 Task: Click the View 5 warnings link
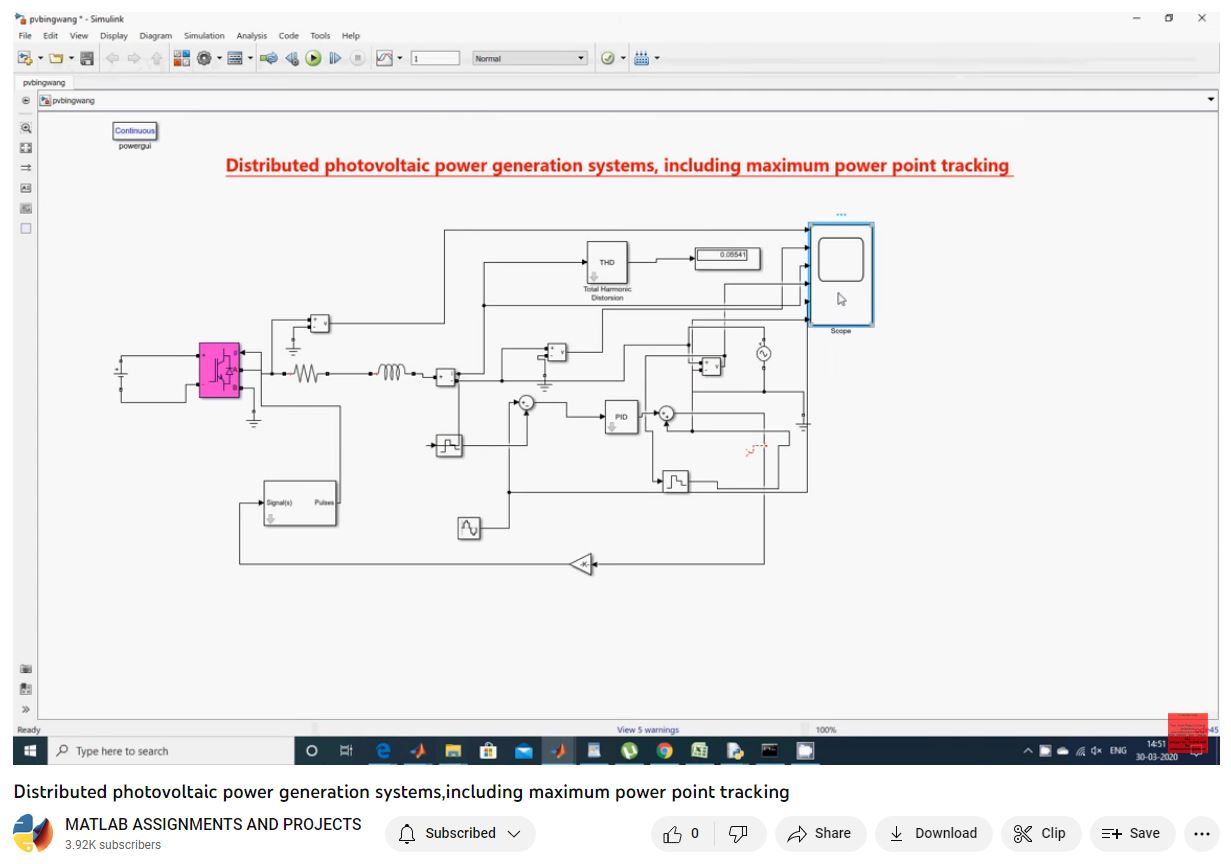pos(647,730)
